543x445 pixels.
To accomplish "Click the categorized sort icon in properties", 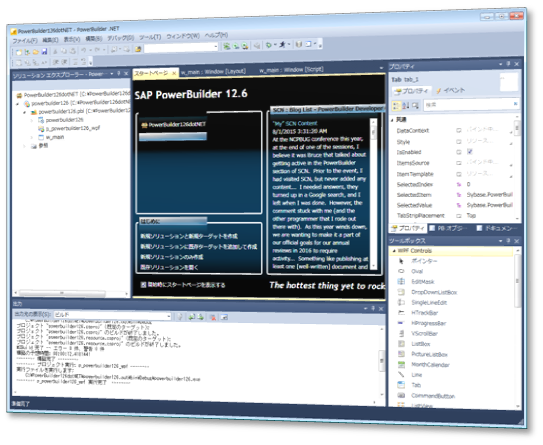I will (x=396, y=105).
